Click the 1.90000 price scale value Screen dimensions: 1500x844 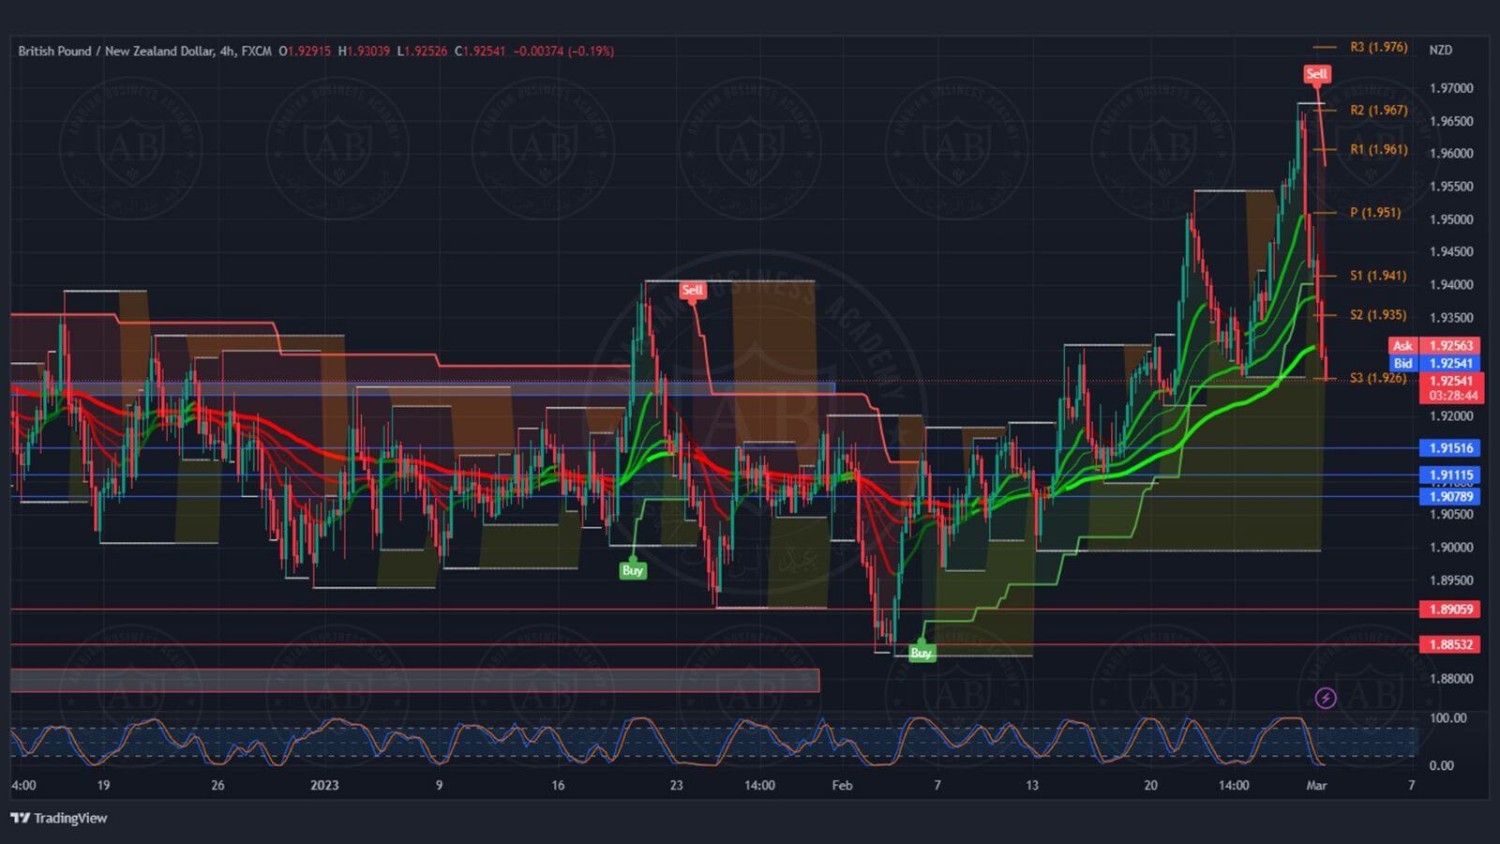pos(1451,547)
